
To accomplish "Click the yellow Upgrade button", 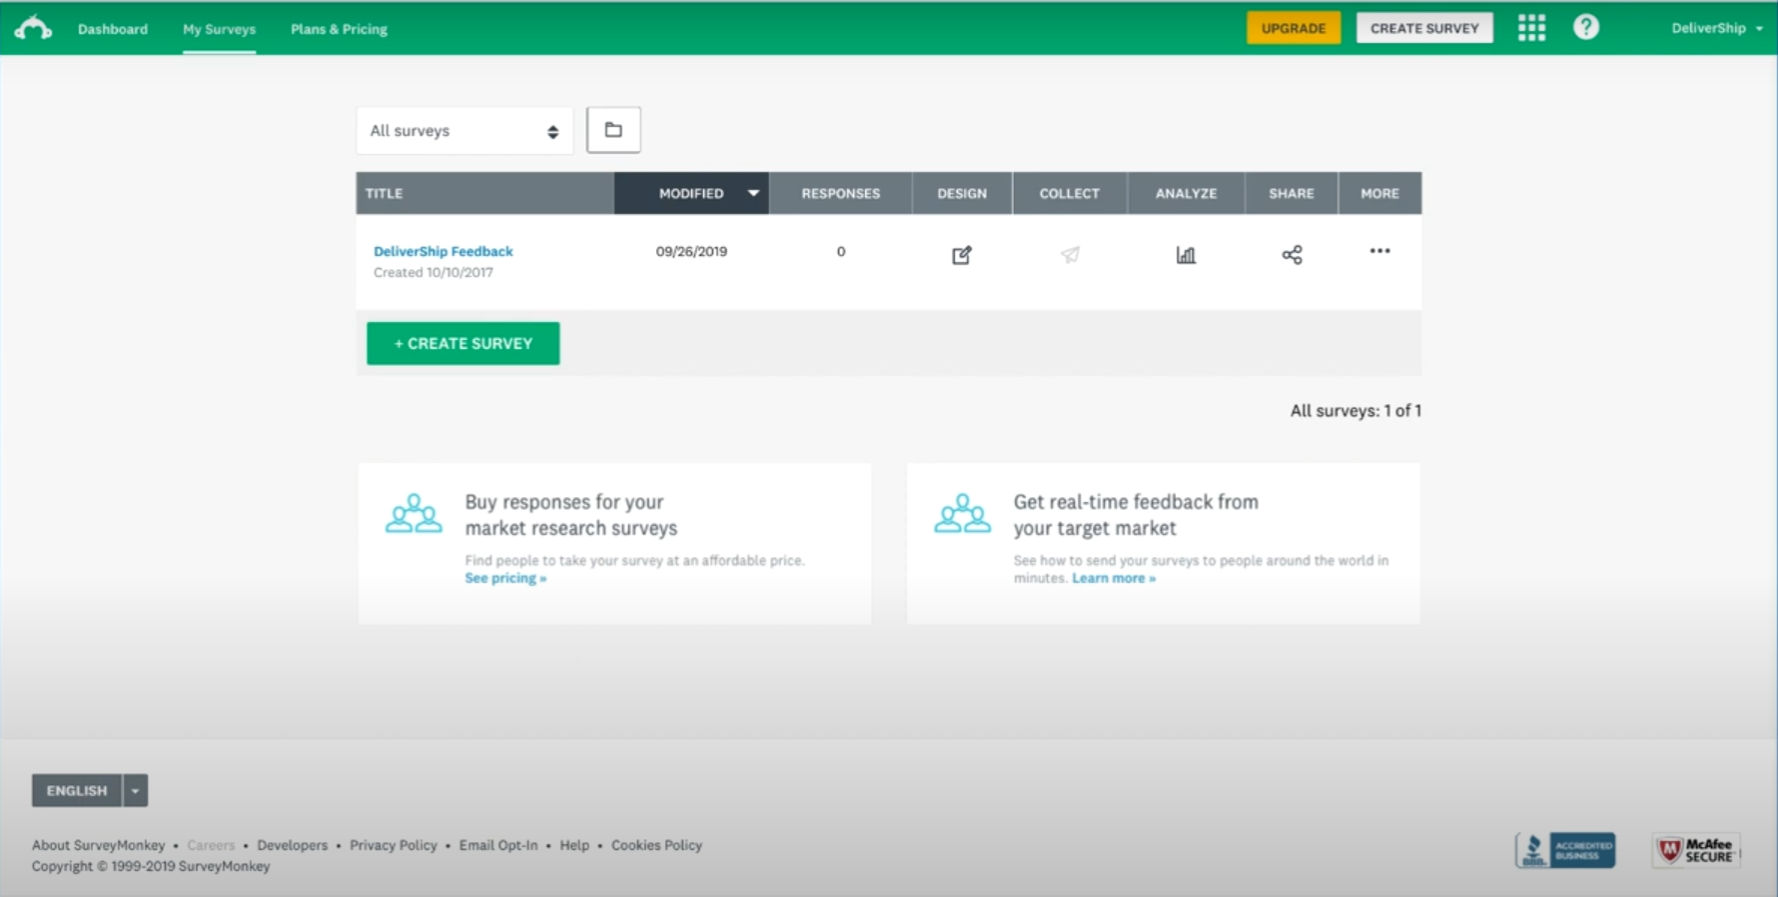I will coord(1293,28).
